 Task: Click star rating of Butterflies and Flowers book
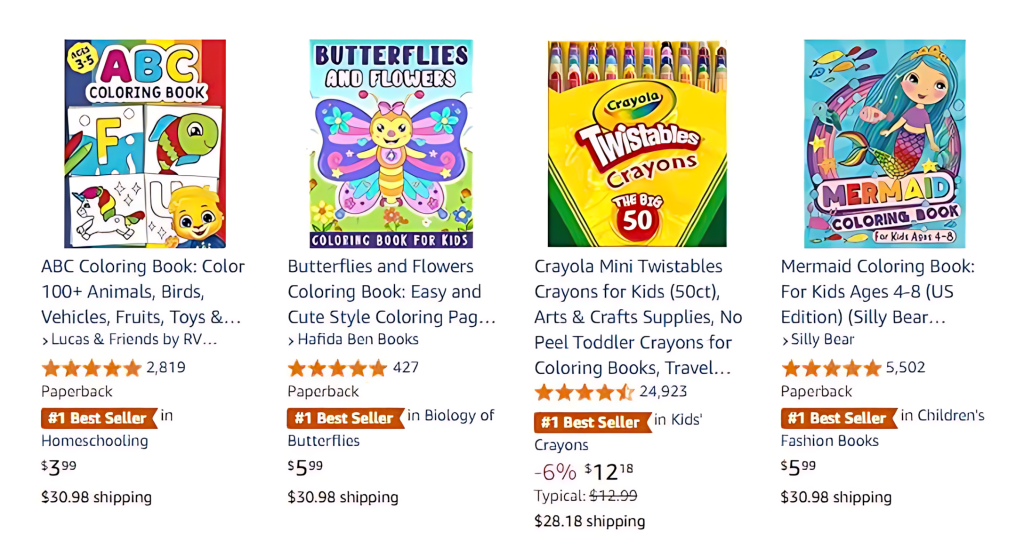coord(337,368)
